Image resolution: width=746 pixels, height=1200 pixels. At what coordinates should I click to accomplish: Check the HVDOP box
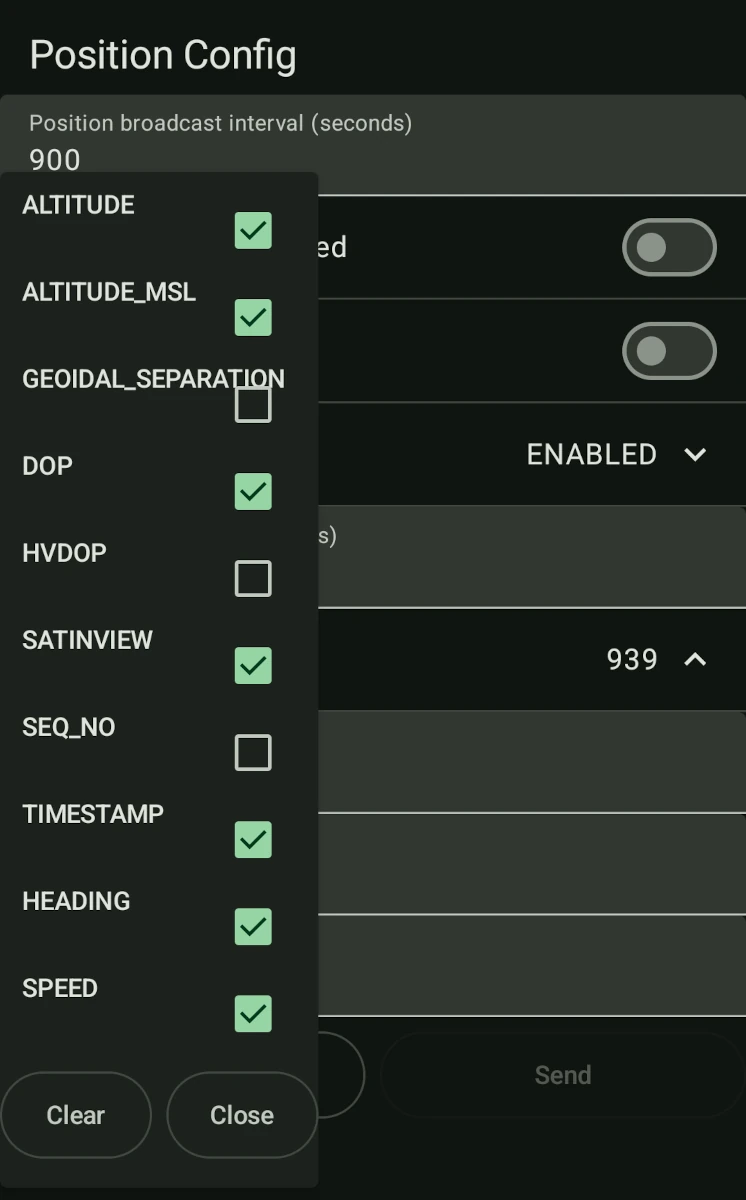(253, 578)
